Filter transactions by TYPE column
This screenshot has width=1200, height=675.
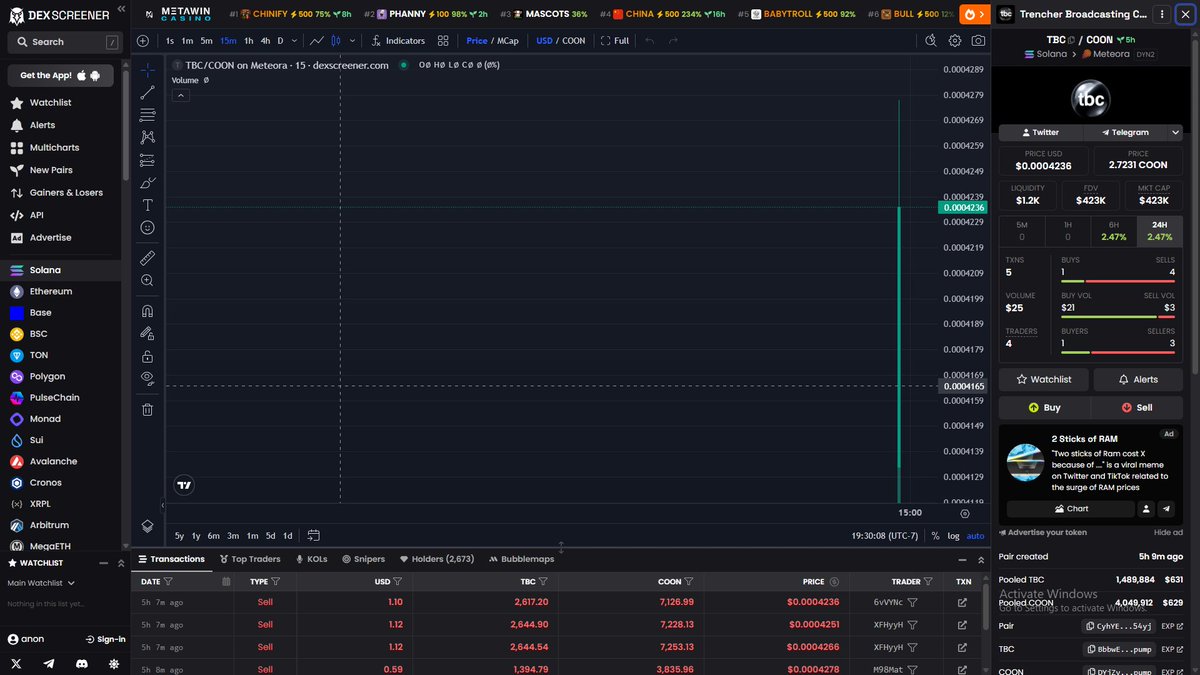[x=275, y=581]
